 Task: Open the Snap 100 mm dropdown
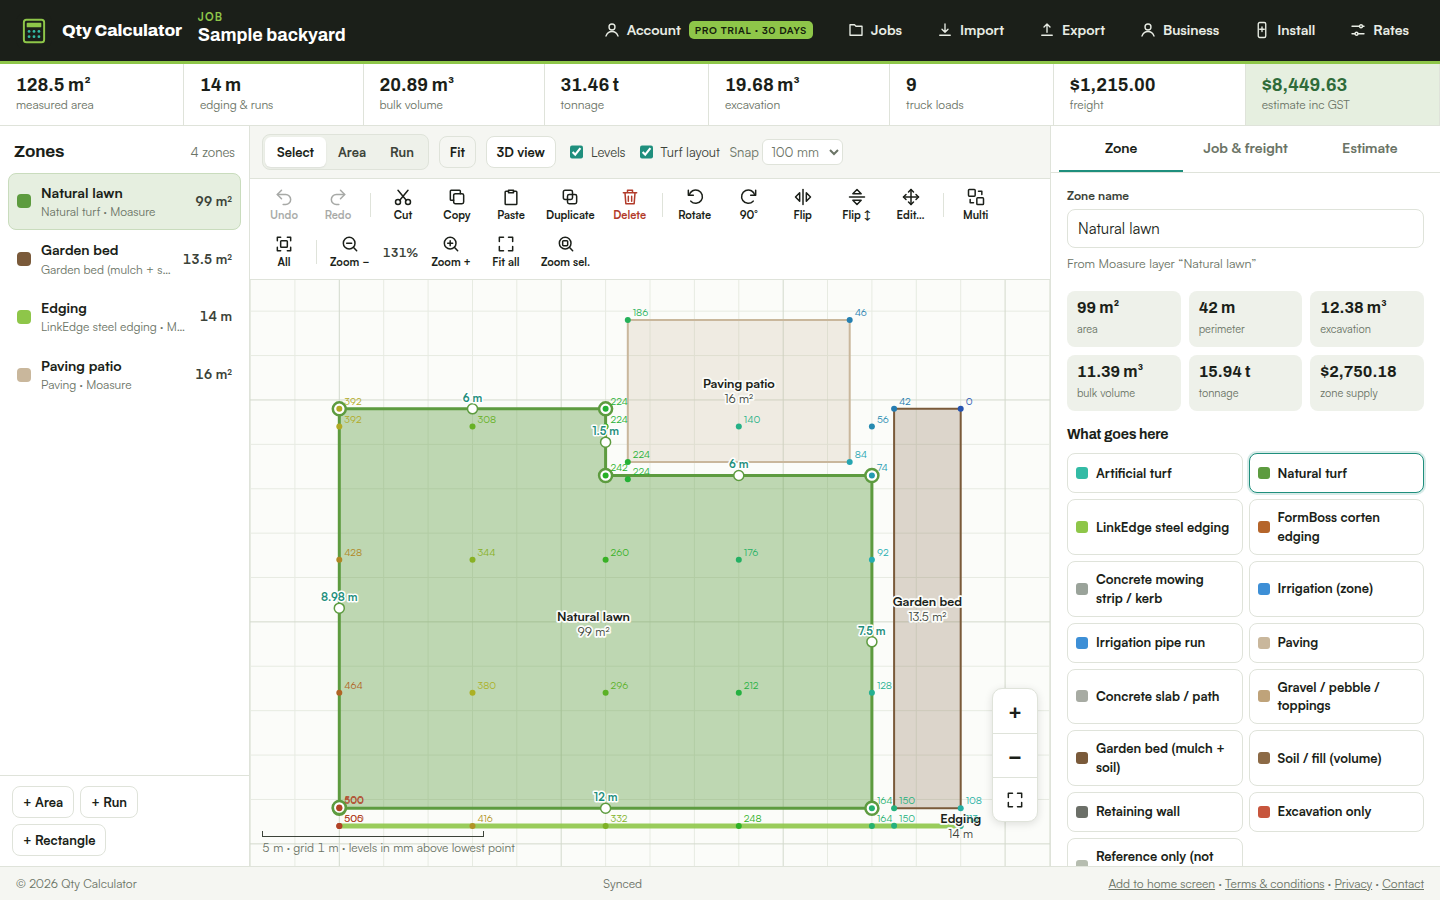pyautogui.click(x=803, y=152)
